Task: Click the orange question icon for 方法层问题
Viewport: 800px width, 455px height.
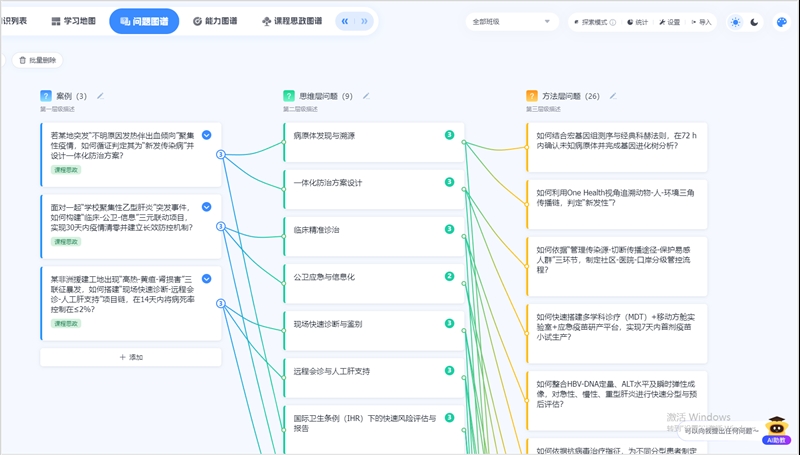Action: pyautogui.click(x=532, y=96)
